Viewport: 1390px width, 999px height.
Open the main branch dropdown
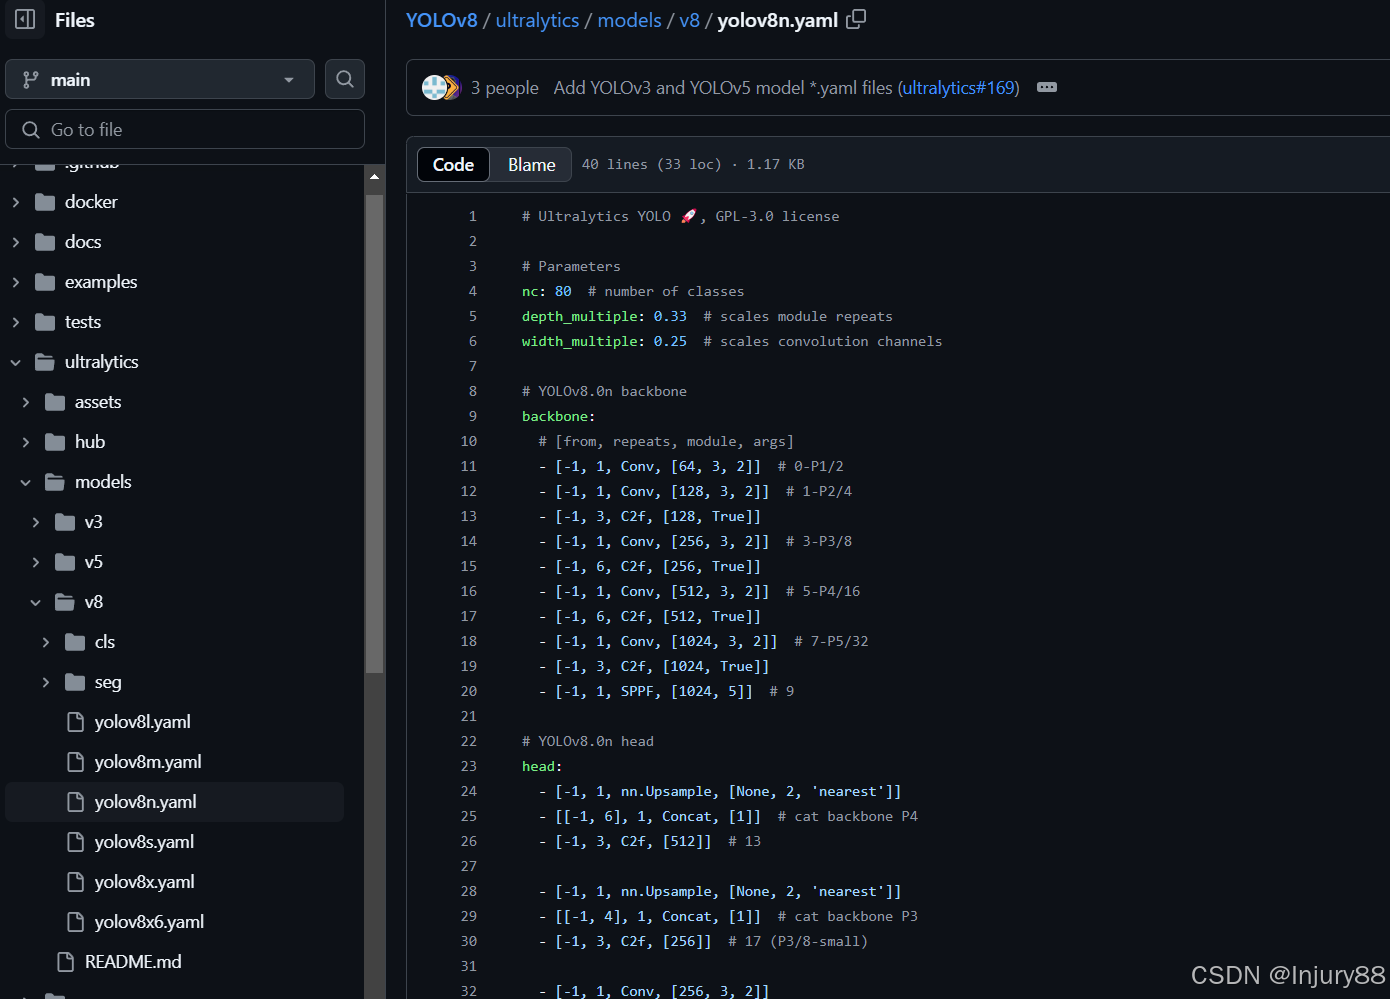[160, 79]
